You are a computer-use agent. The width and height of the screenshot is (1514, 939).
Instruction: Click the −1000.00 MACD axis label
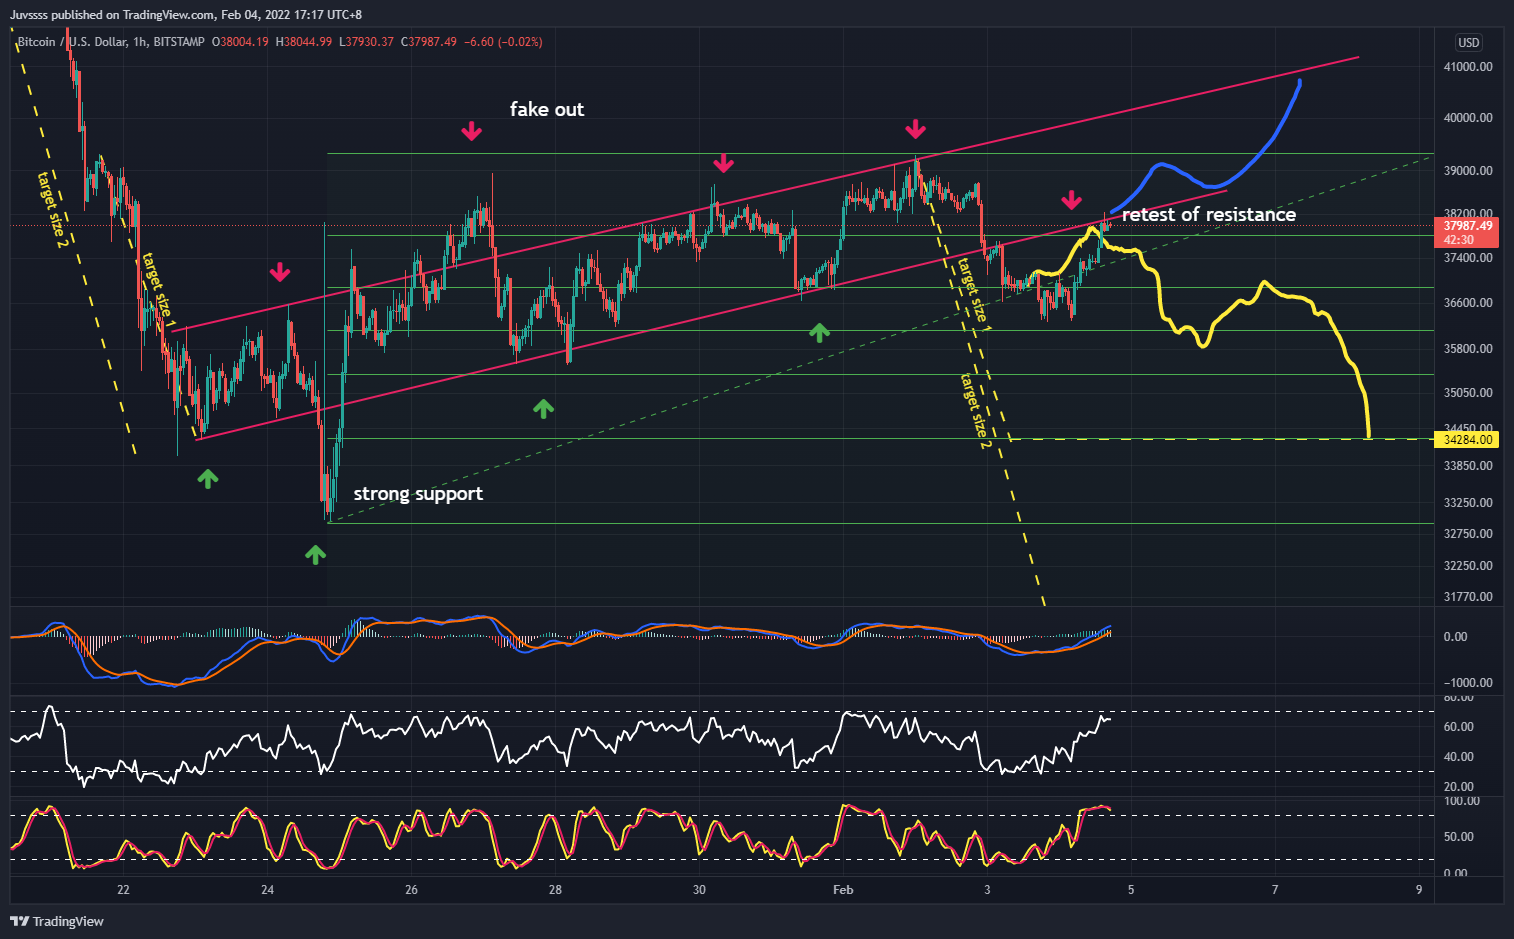(x=1468, y=683)
